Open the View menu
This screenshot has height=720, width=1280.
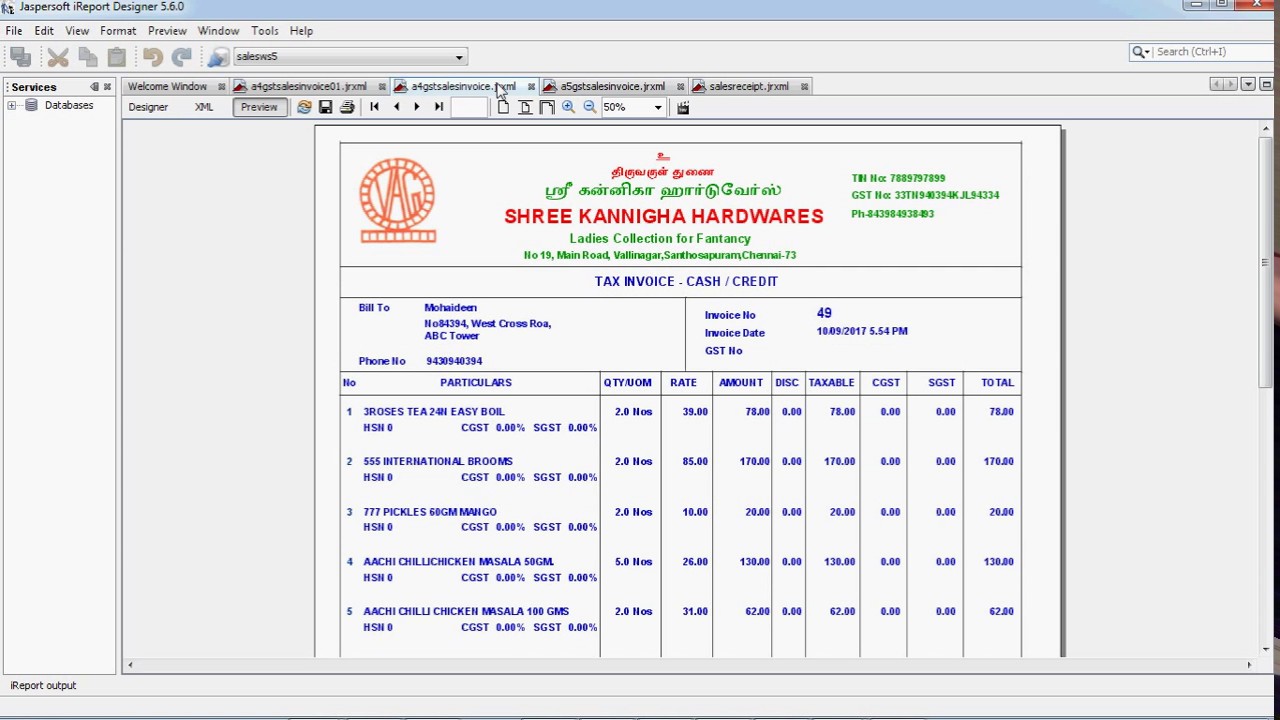coord(77,31)
